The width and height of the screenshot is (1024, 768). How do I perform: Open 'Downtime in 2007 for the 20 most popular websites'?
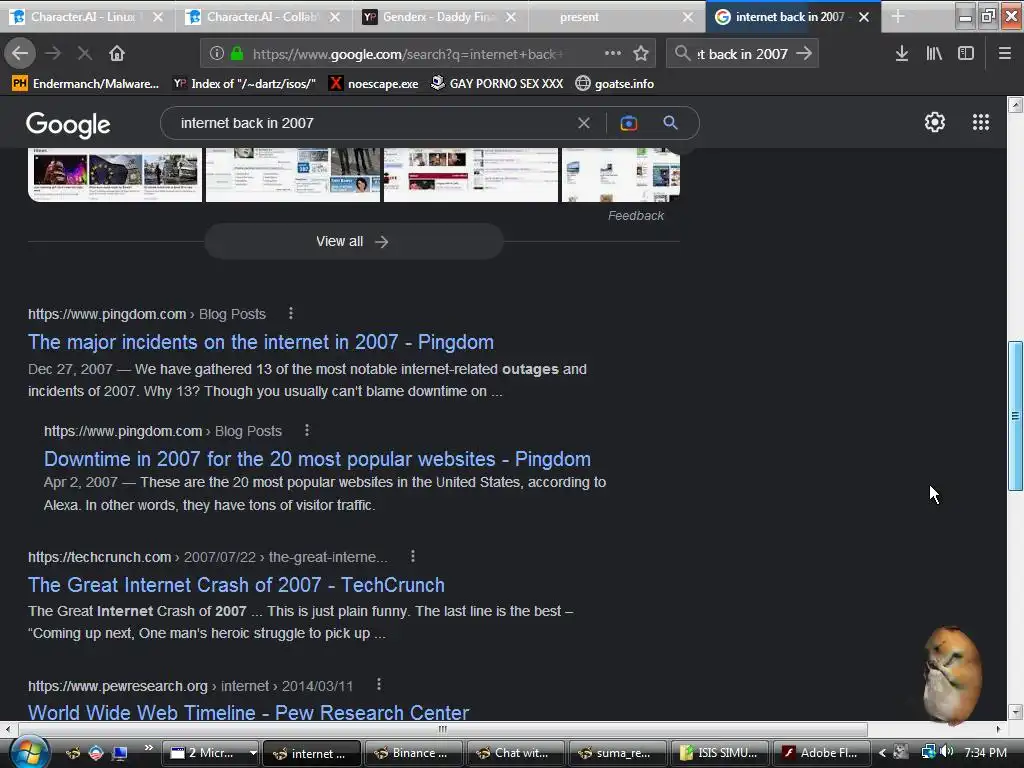point(317,458)
